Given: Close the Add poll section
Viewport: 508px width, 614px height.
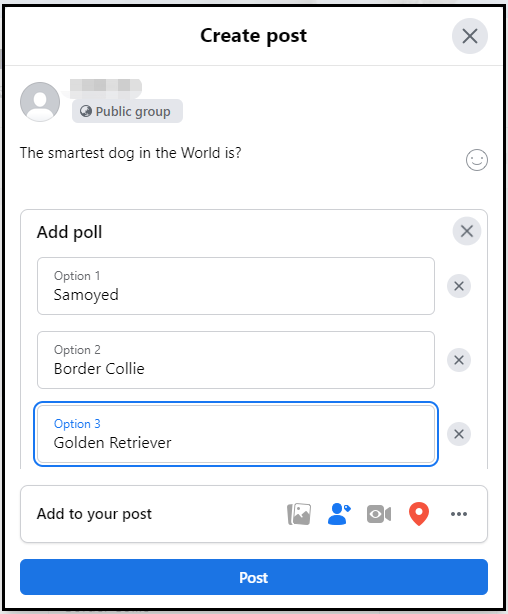Looking at the screenshot, I should point(467,231).
